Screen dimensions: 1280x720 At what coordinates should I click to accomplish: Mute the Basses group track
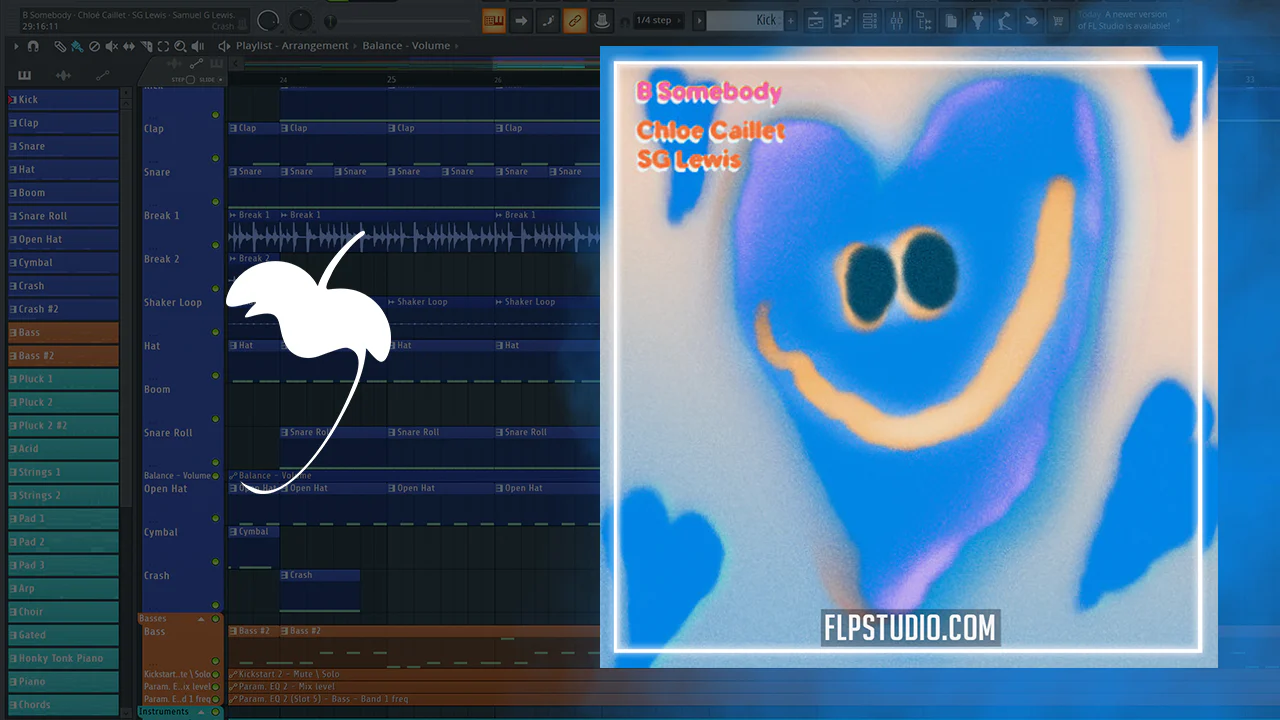click(x=215, y=619)
